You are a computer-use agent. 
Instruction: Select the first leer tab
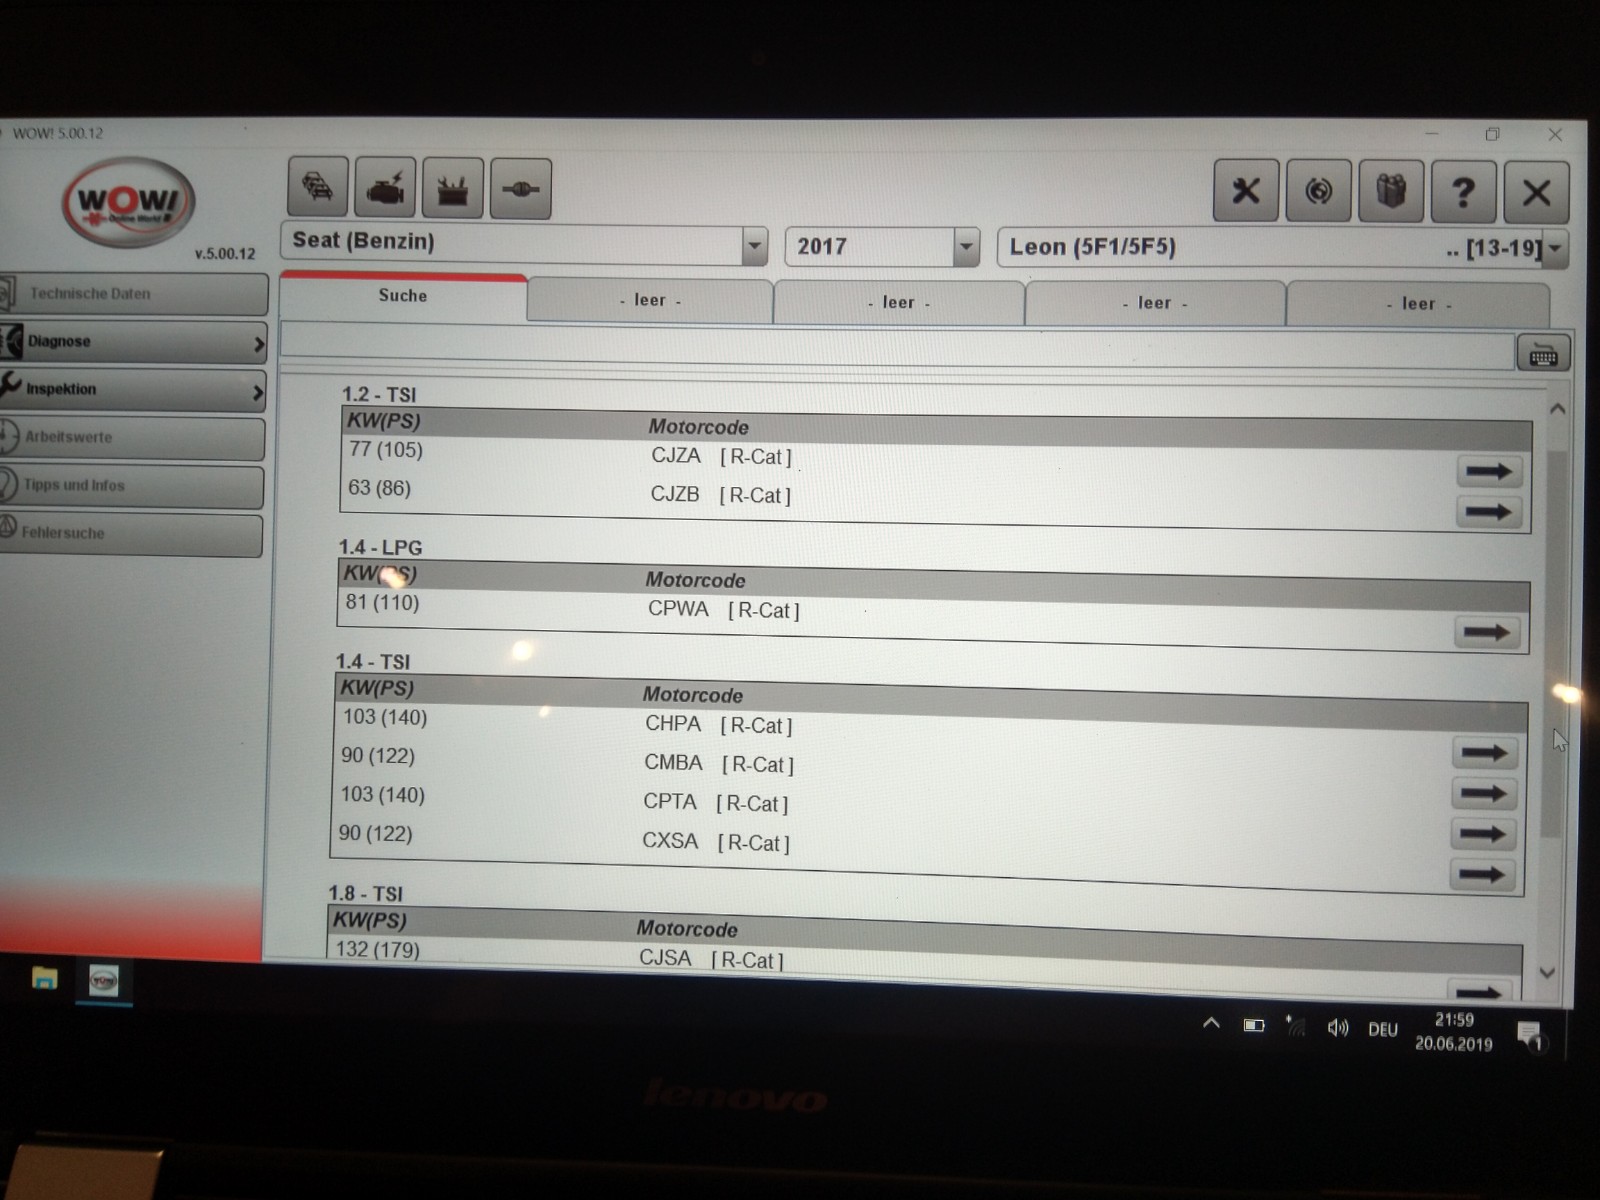click(650, 301)
